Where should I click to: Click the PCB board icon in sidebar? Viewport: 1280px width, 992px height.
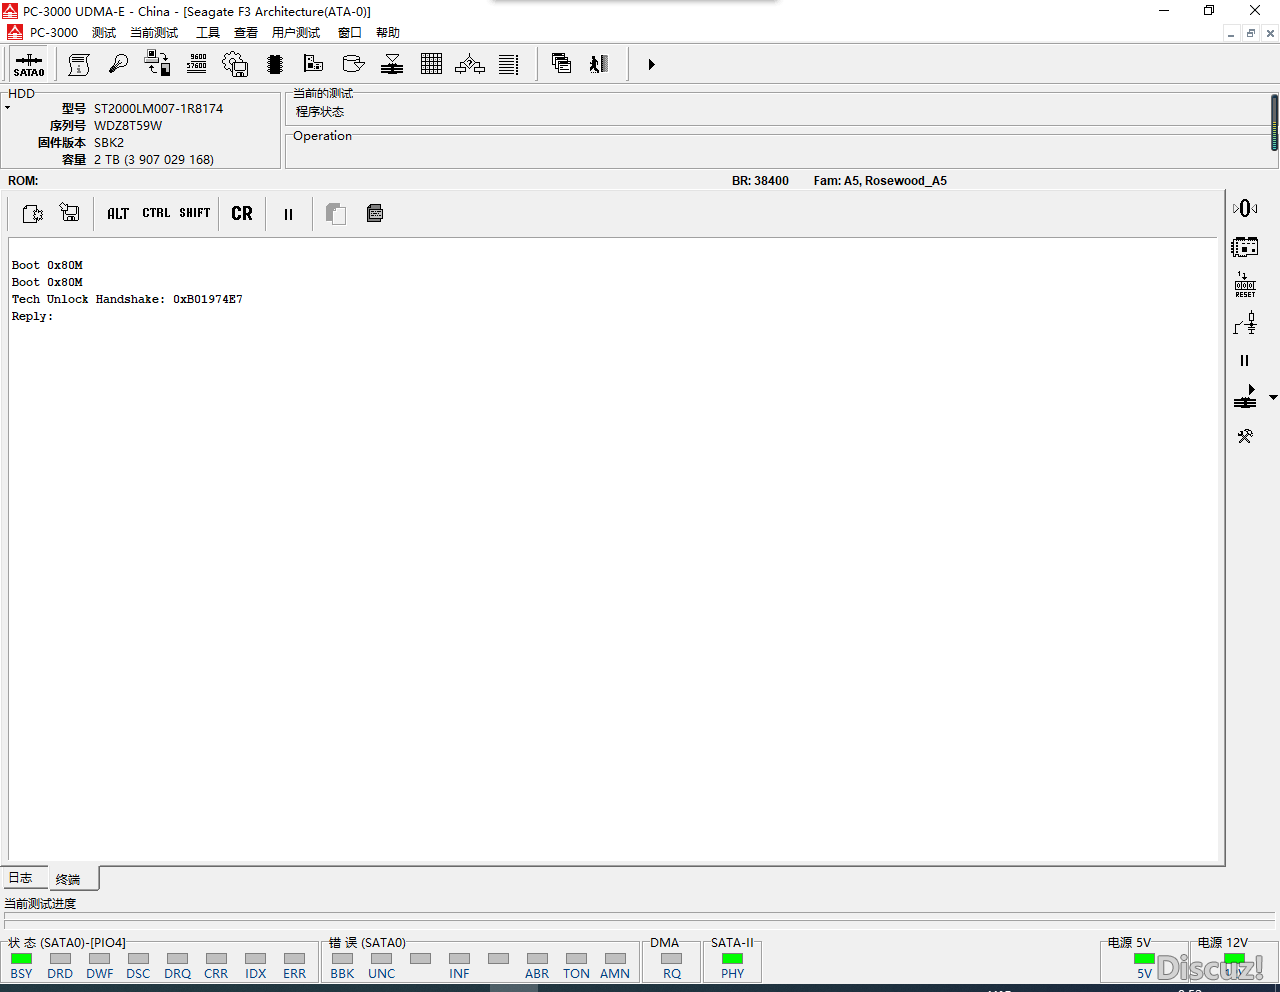(1245, 246)
